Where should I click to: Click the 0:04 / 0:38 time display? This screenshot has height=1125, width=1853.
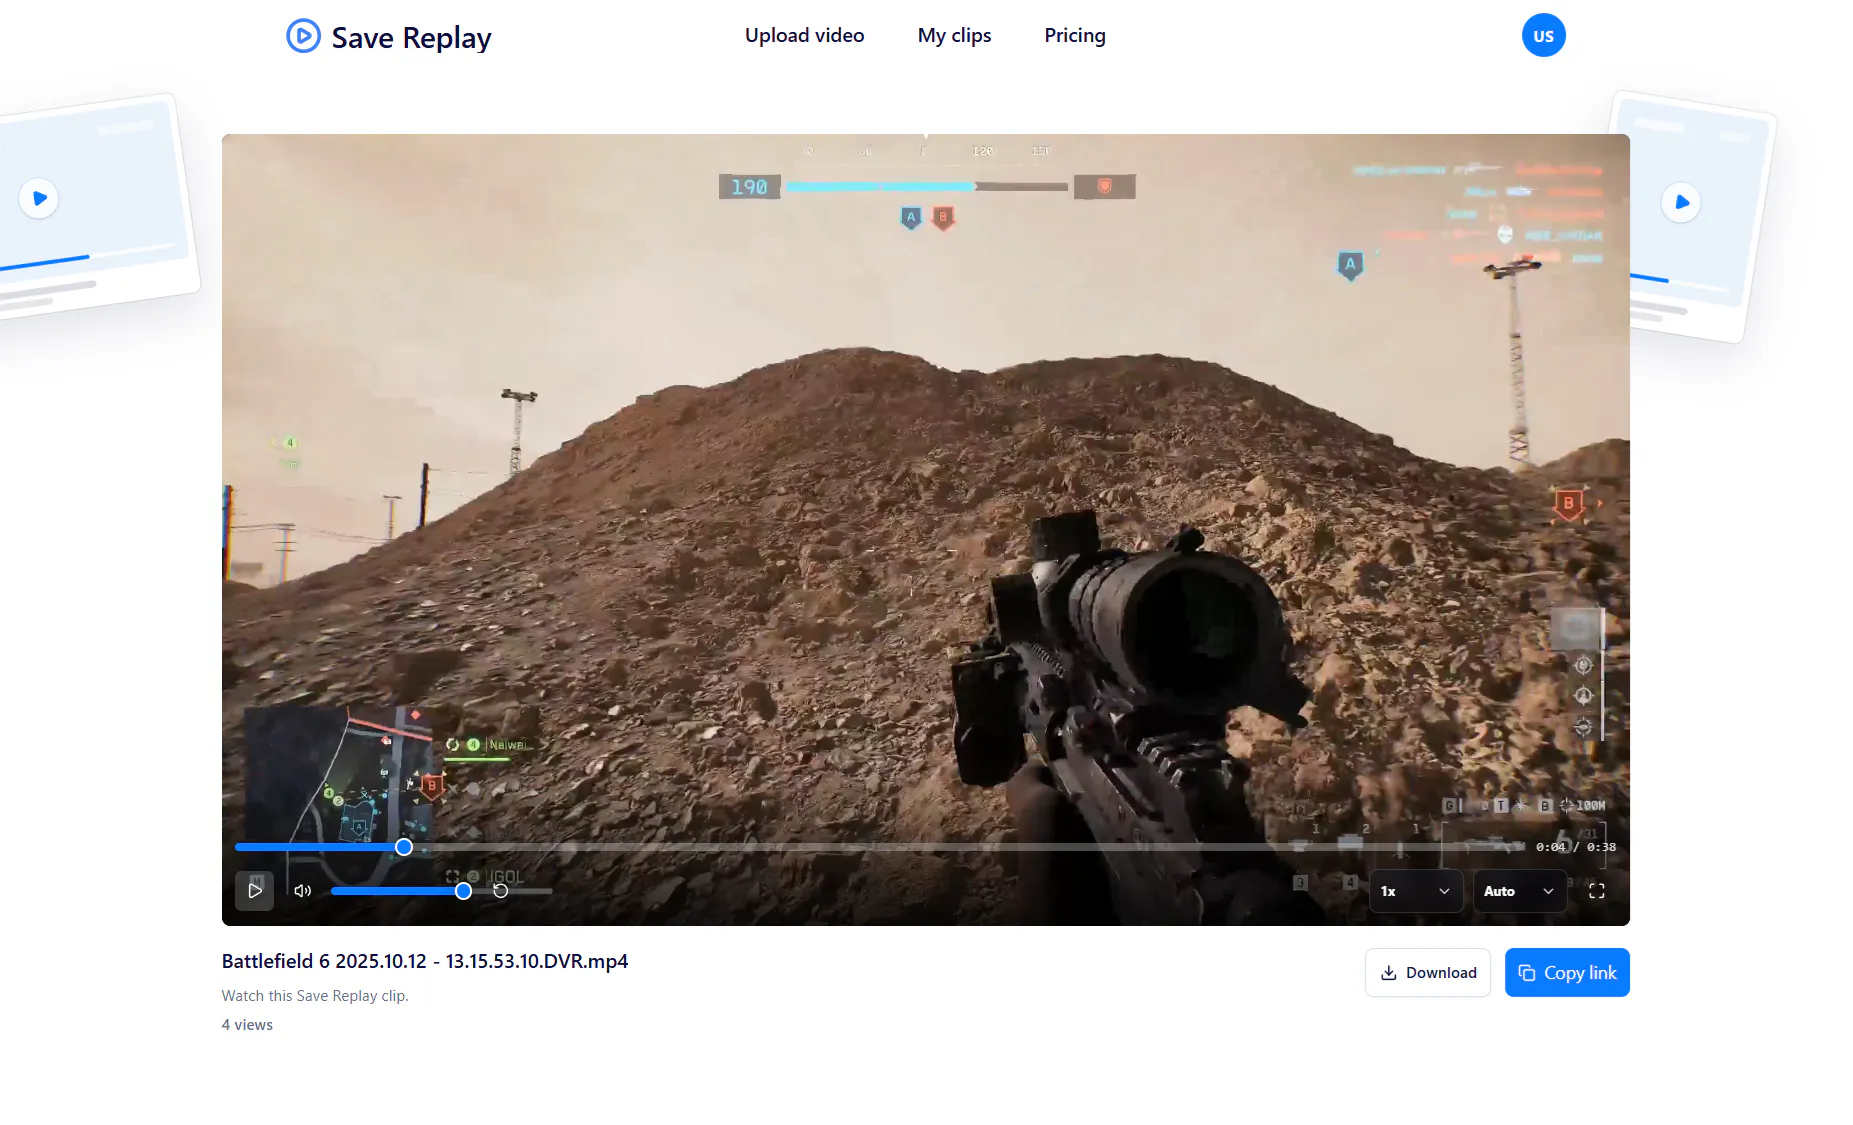(1576, 847)
